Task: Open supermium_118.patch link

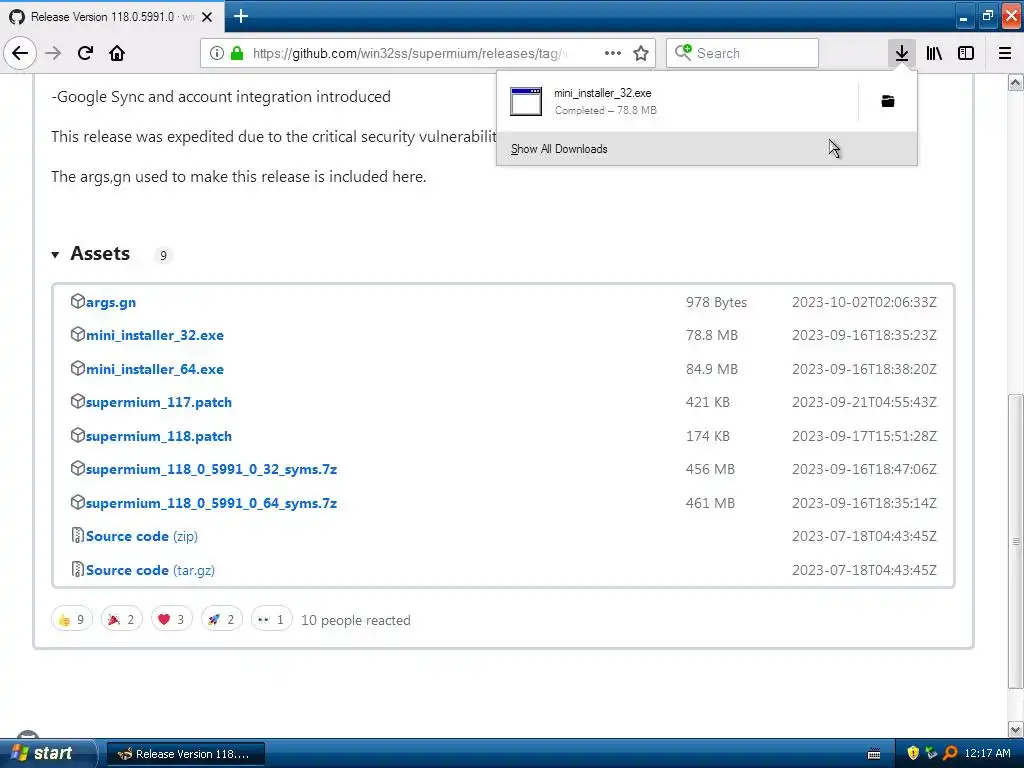Action: pyautogui.click(x=159, y=436)
